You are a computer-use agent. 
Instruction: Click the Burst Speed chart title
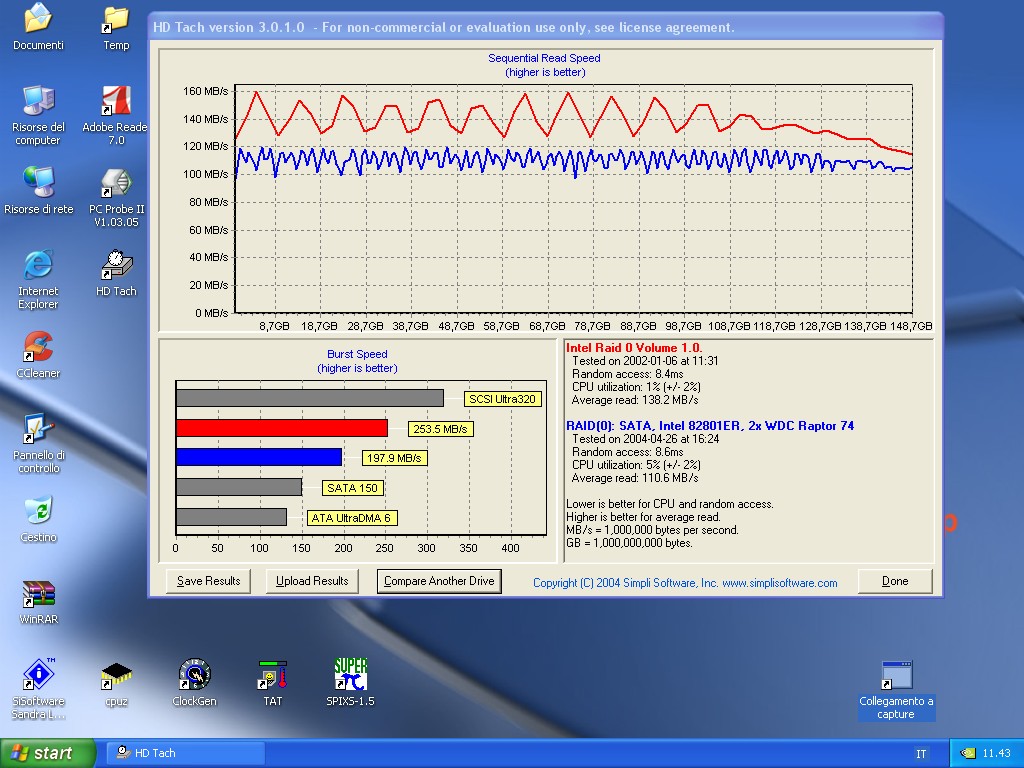[357, 354]
